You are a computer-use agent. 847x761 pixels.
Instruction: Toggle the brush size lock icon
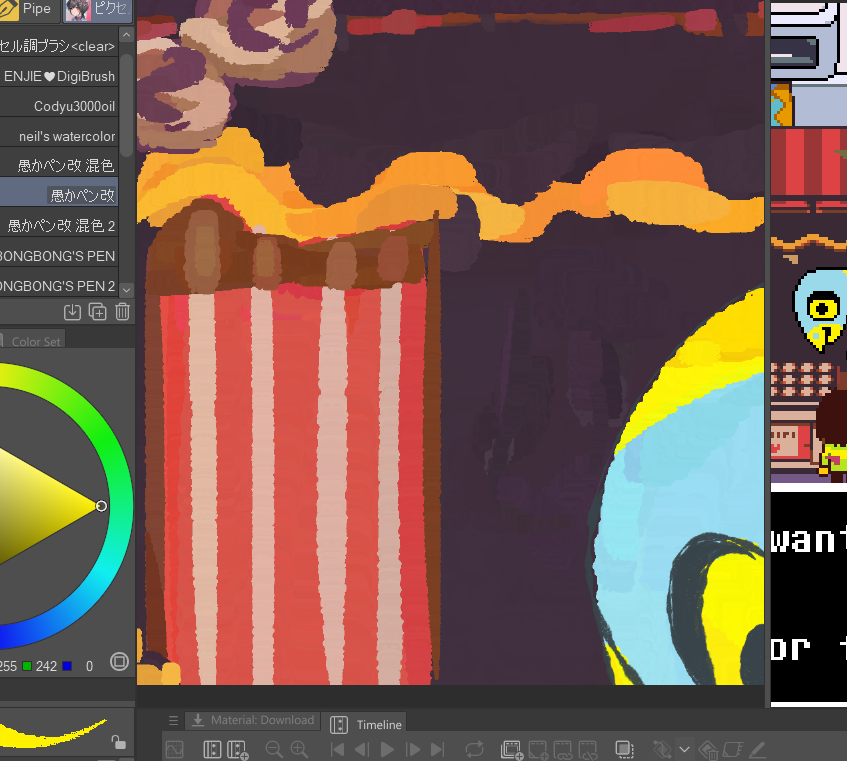point(119,742)
